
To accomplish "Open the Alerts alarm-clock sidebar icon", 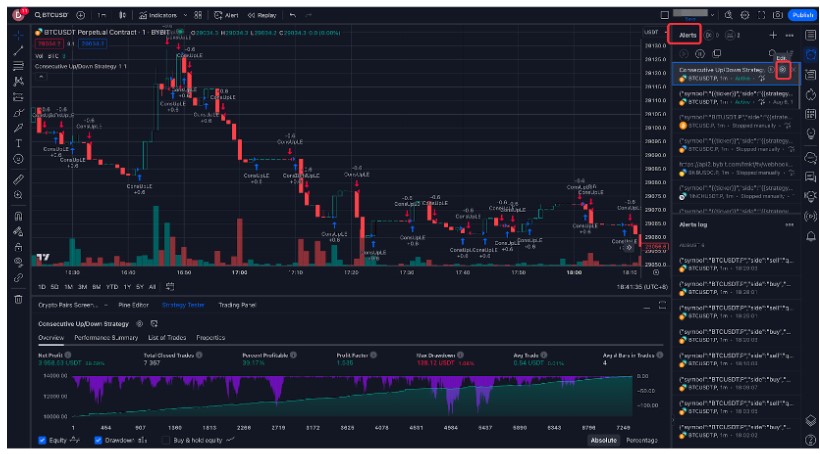I will [x=810, y=55].
